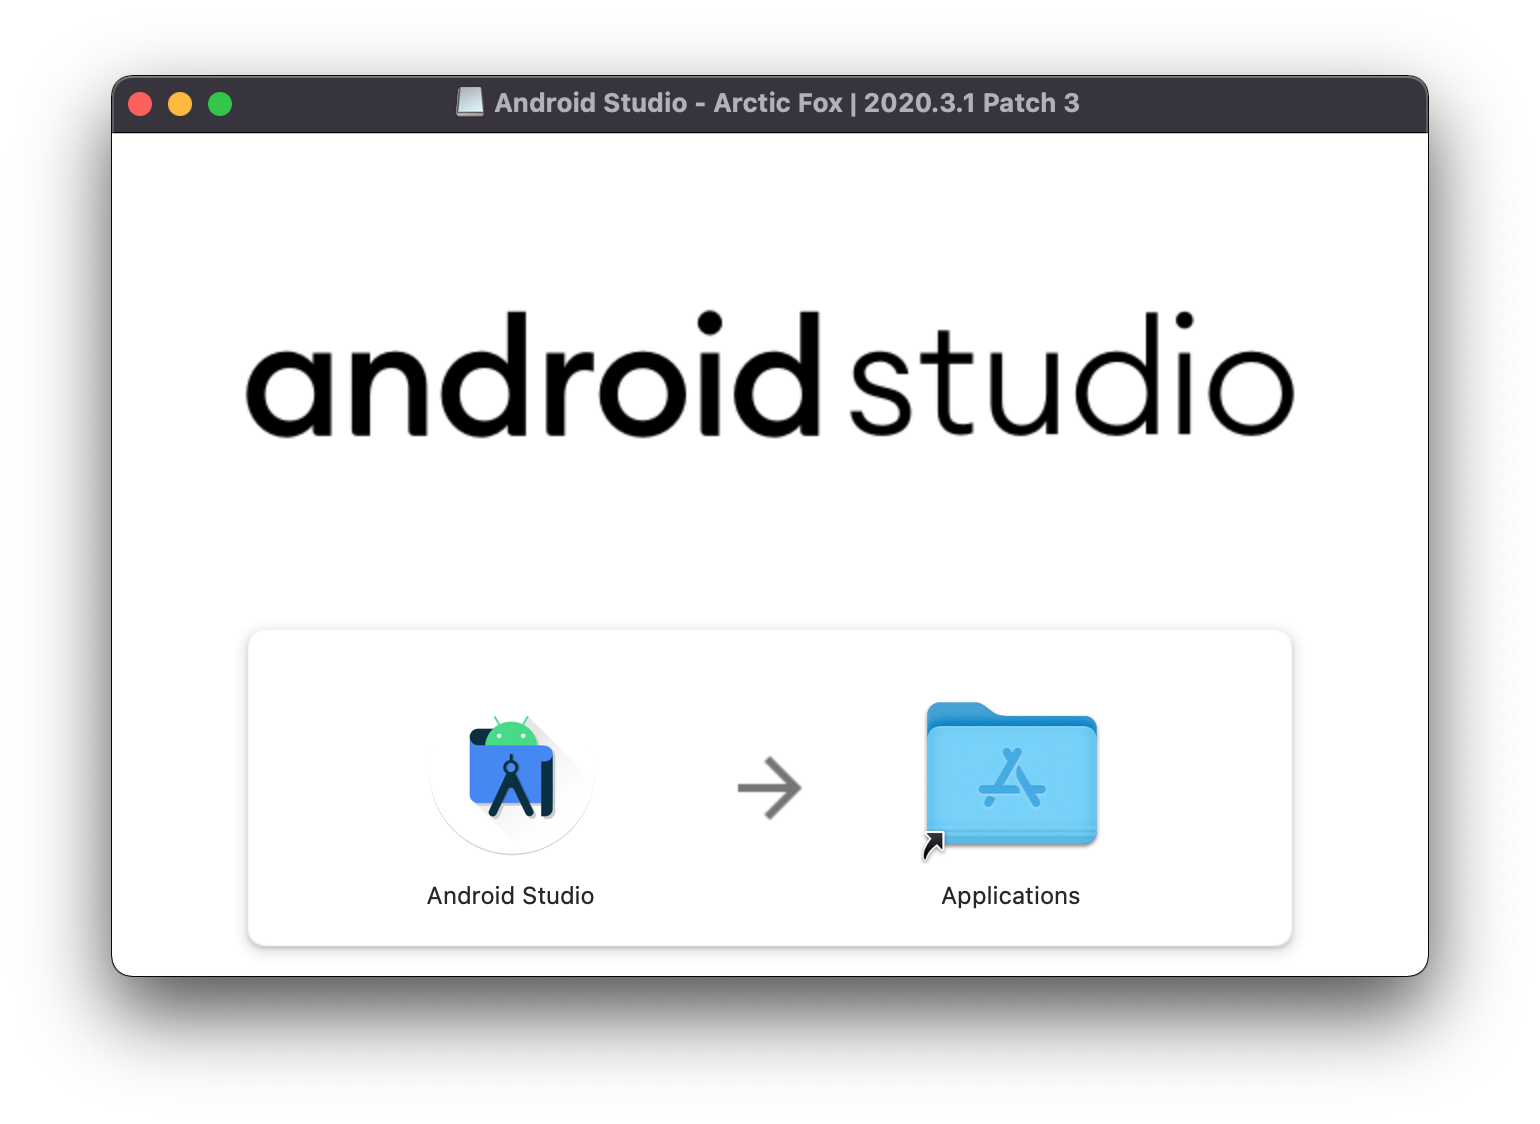Click the 'Applications' folder label

(x=1010, y=896)
